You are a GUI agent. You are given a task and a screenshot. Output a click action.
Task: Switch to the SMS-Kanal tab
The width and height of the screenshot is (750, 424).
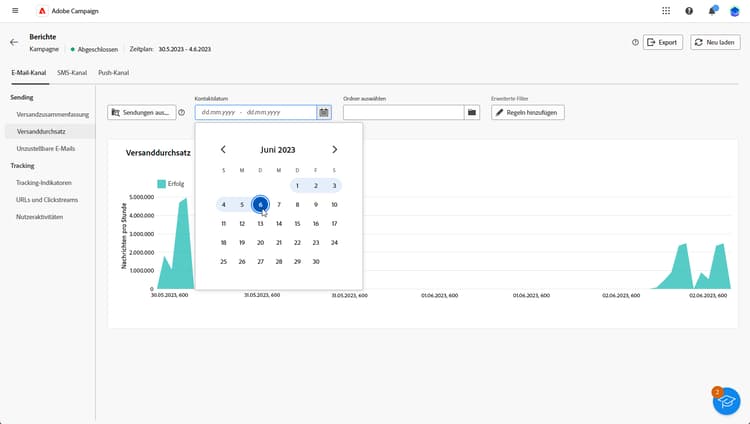[x=72, y=73]
